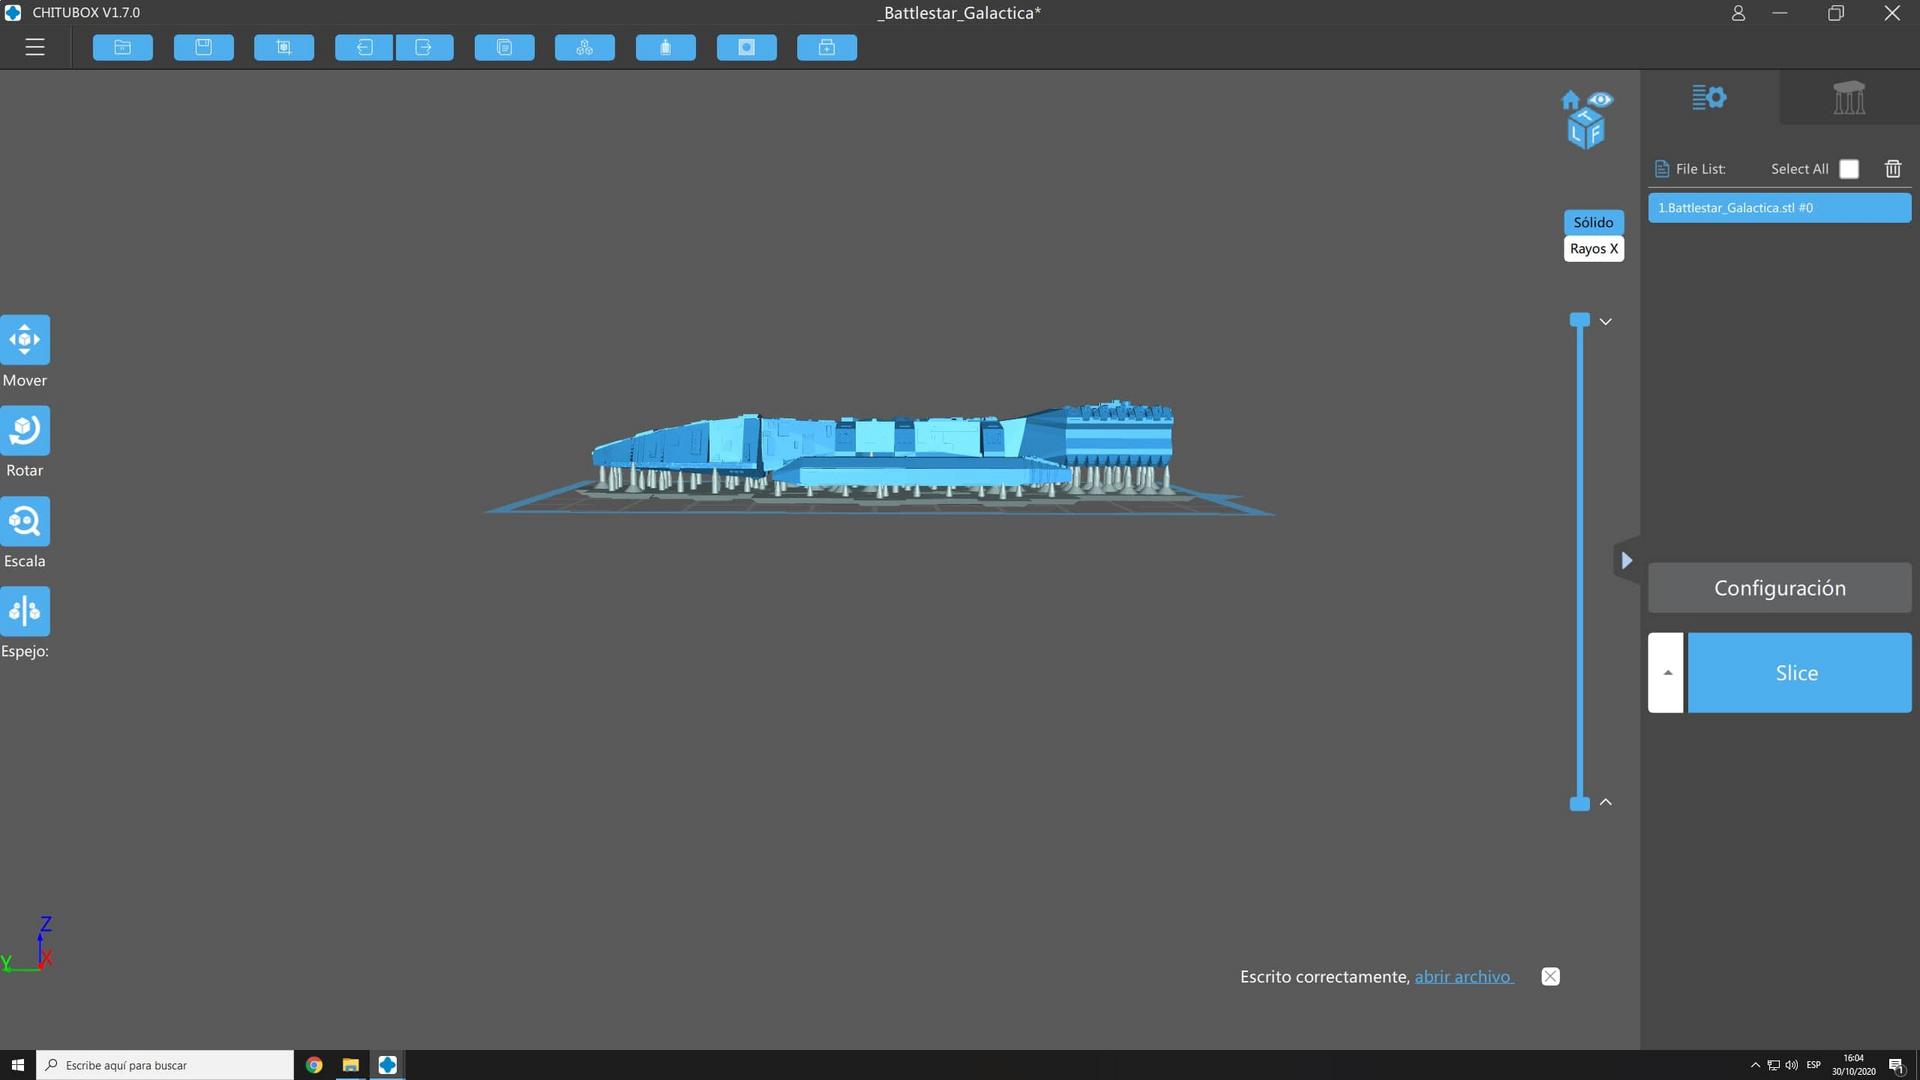Switch to Sólido view mode
Viewport: 1920px width, 1080px height.
1593,222
